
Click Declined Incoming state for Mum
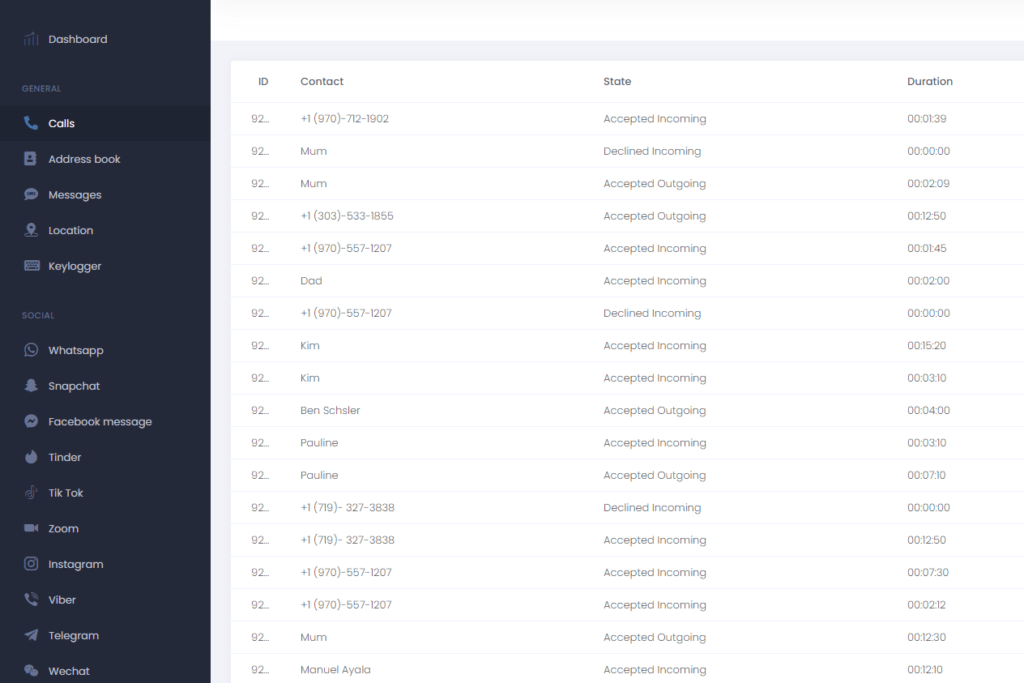[652, 151]
